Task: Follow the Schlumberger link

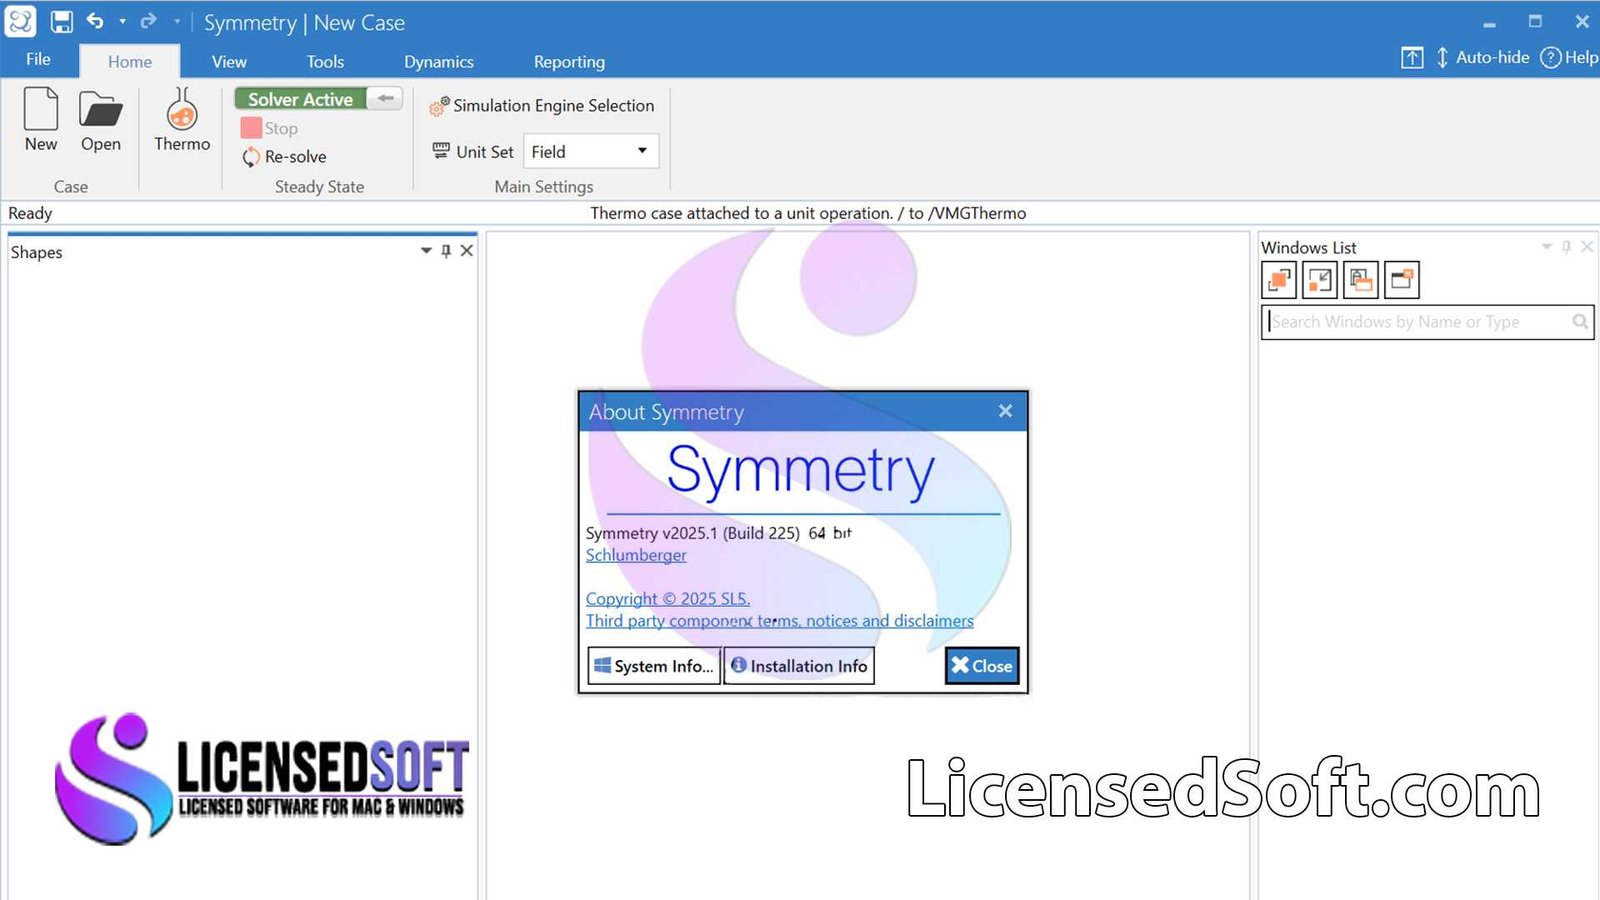Action: [636, 555]
